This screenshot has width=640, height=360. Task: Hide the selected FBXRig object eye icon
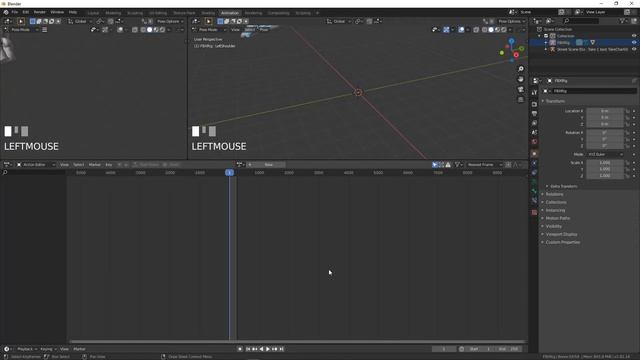tap(634, 42)
